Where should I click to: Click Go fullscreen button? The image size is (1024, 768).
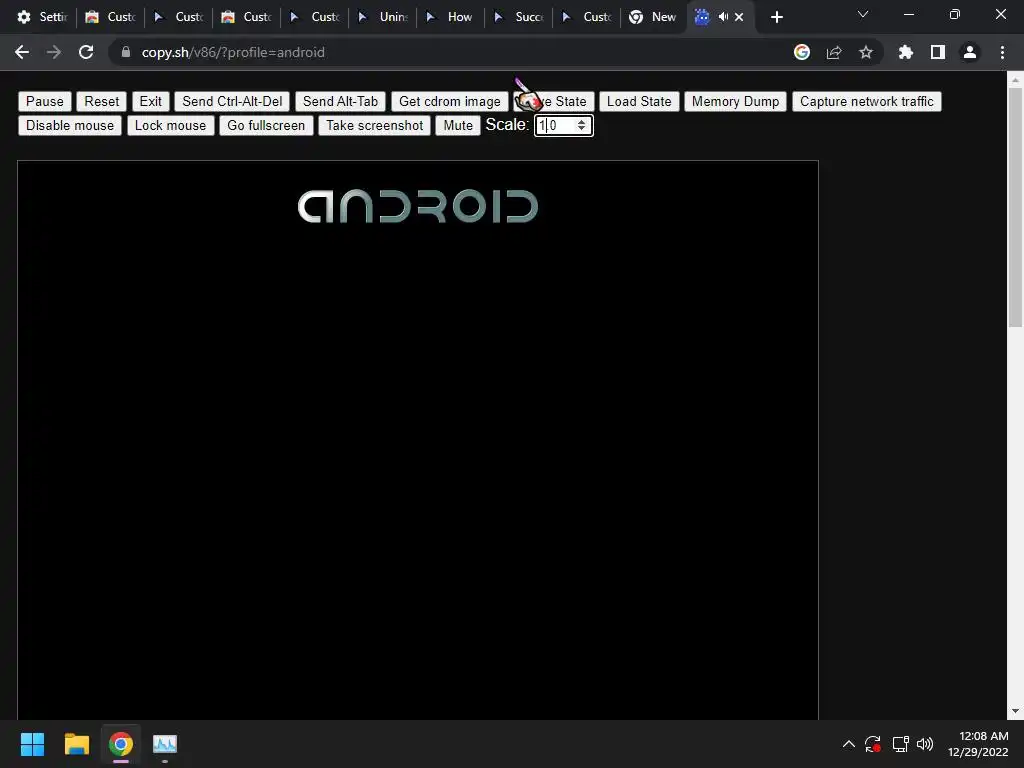point(266,125)
